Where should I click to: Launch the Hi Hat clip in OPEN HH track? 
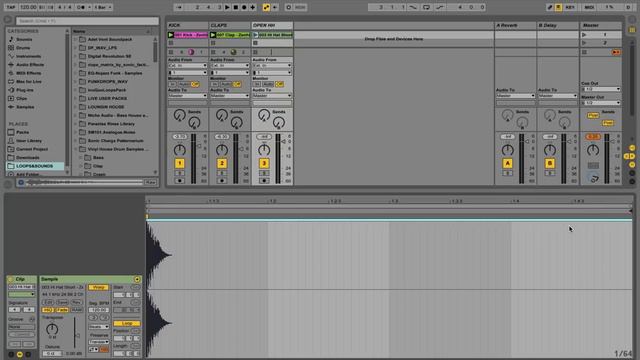click(255, 35)
